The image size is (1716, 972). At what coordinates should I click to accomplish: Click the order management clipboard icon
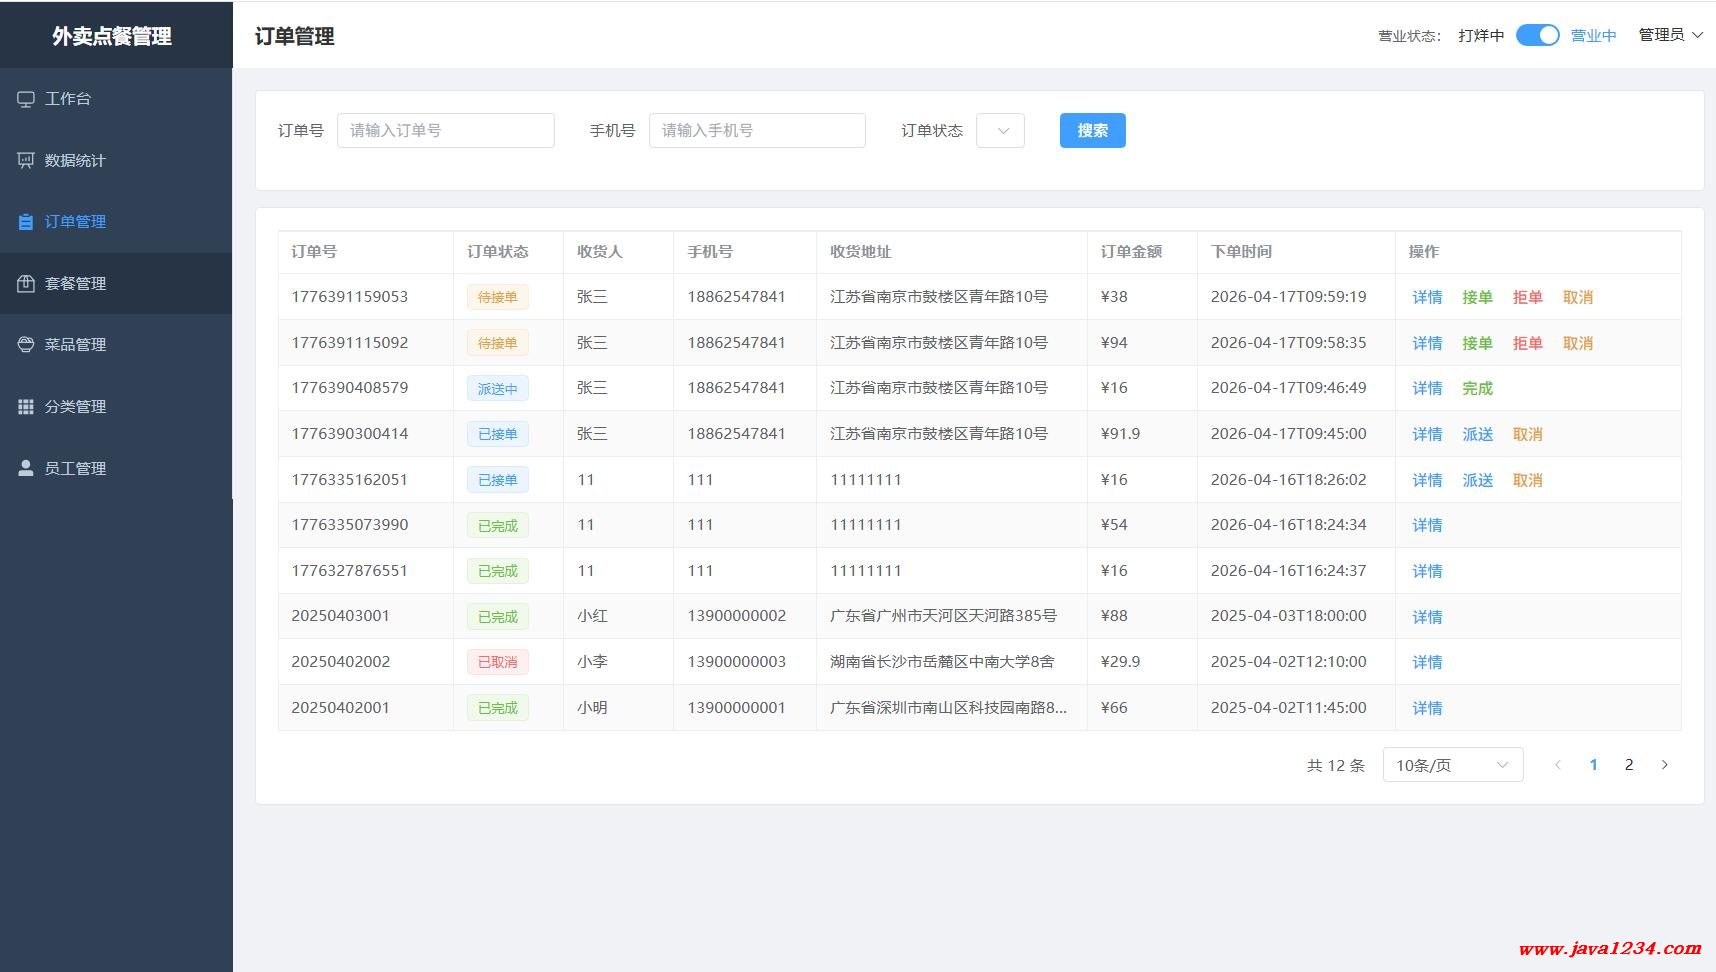(x=26, y=222)
